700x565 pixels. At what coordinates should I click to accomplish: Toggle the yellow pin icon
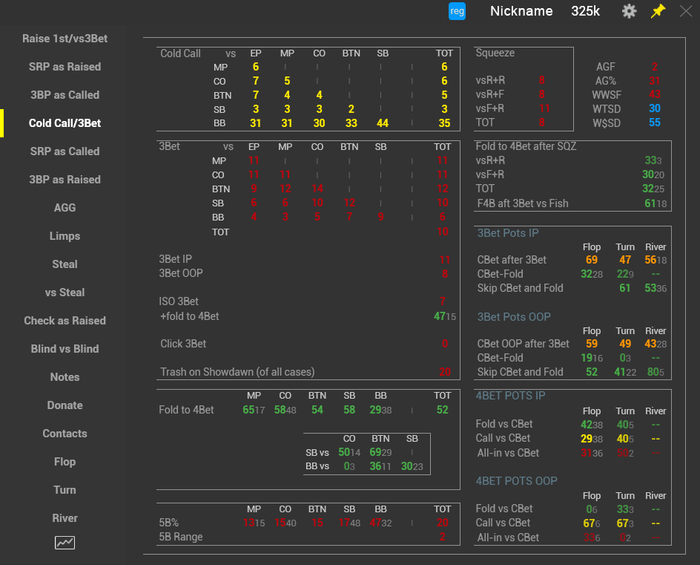coord(658,11)
